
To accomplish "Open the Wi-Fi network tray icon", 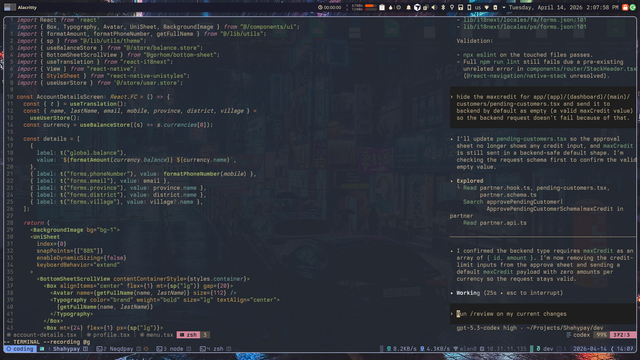I will [487, 7].
